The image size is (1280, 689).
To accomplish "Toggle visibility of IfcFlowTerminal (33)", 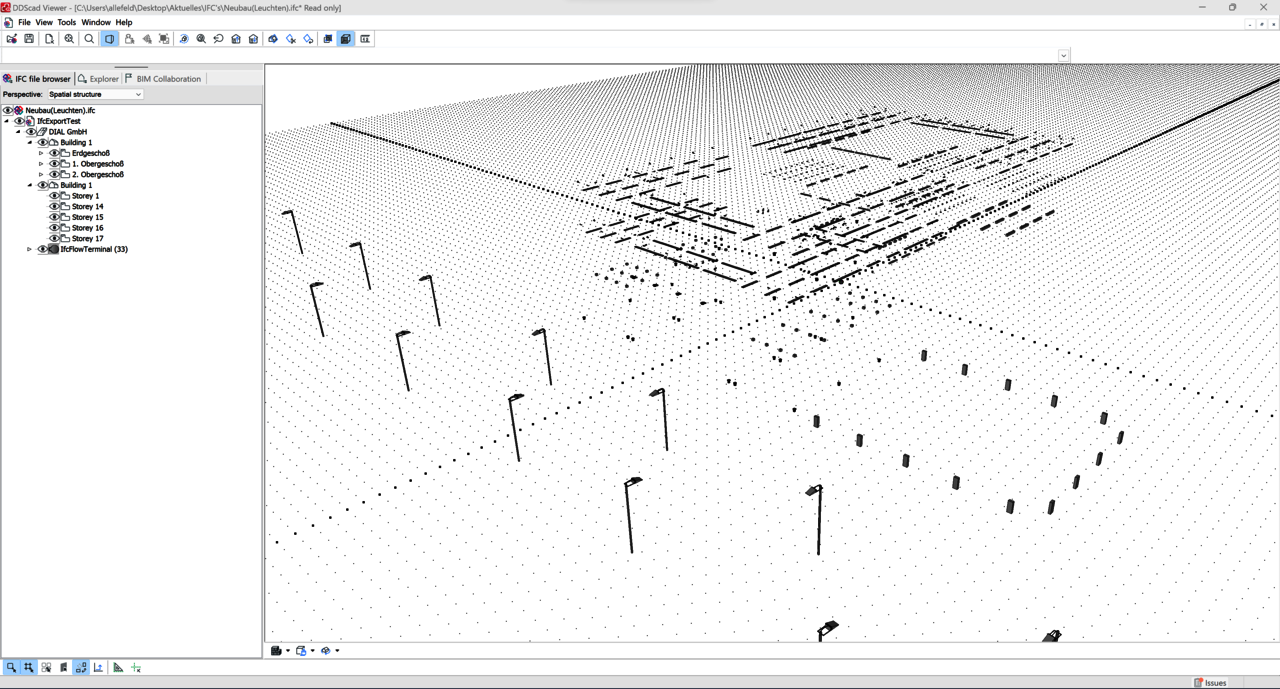I will tap(42, 249).
